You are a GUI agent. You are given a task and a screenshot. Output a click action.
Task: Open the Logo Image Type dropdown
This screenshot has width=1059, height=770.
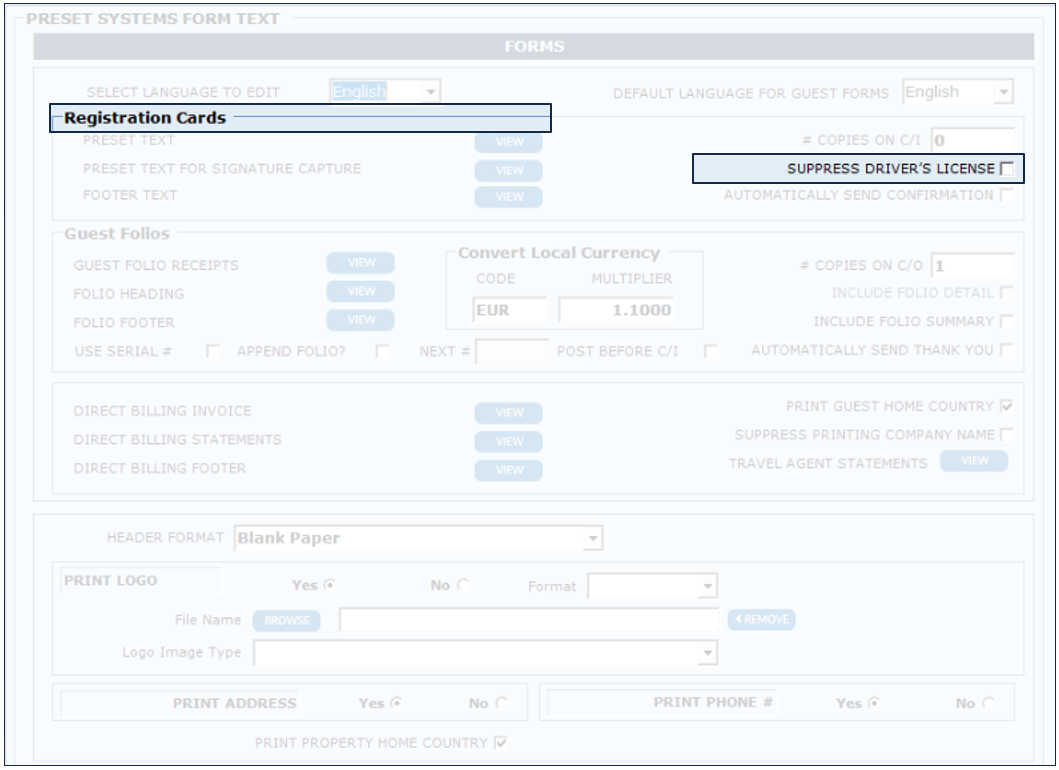pos(707,653)
